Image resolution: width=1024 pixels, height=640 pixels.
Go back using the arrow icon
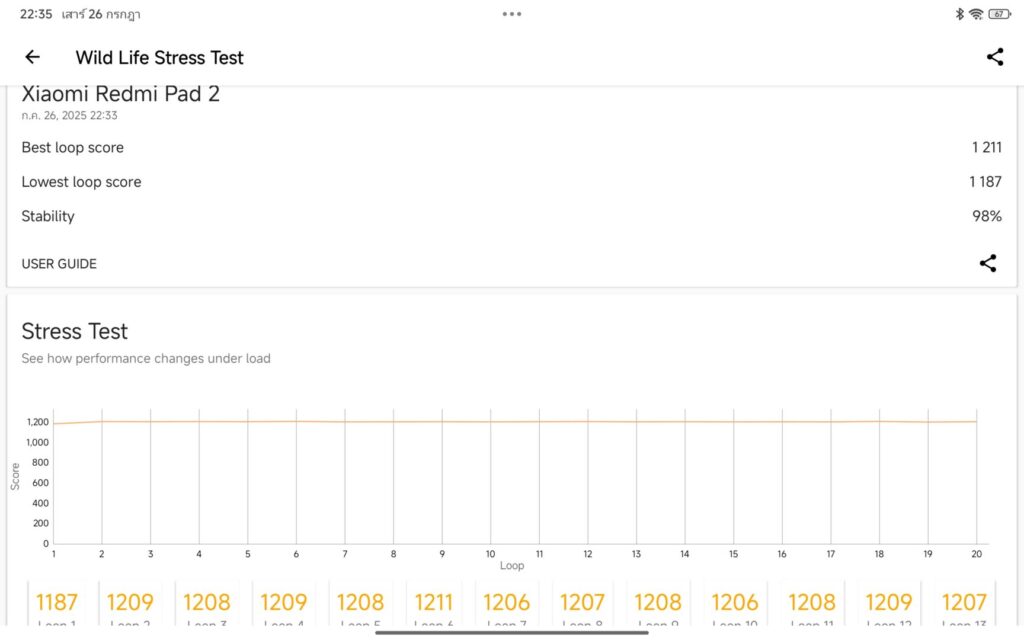tap(32, 57)
